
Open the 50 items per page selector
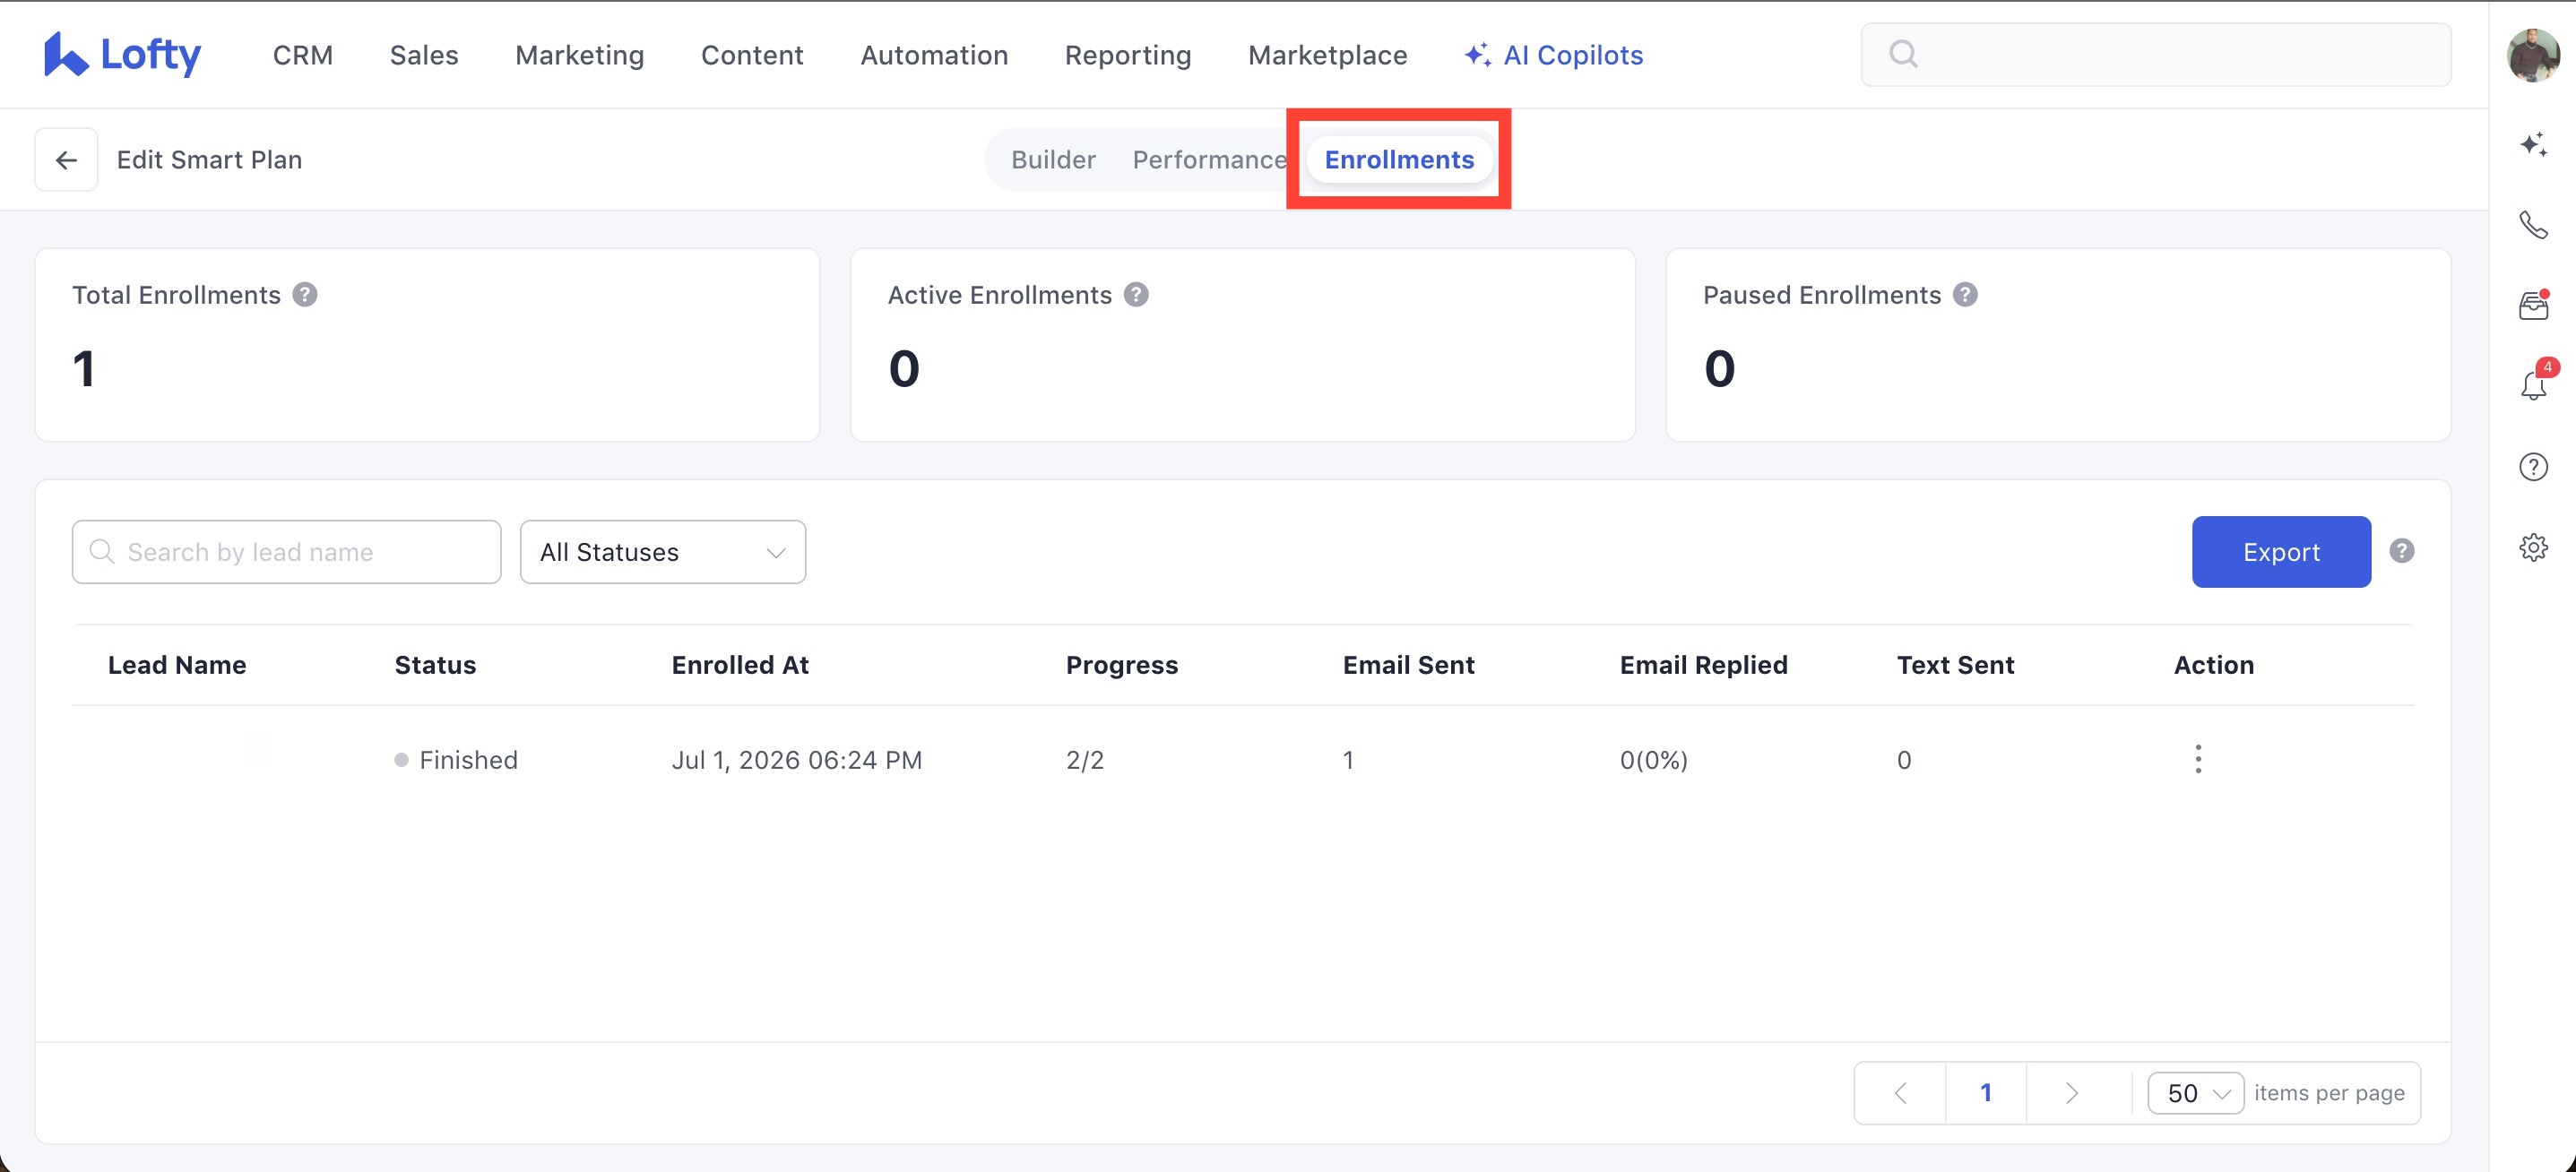coord(2196,1093)
